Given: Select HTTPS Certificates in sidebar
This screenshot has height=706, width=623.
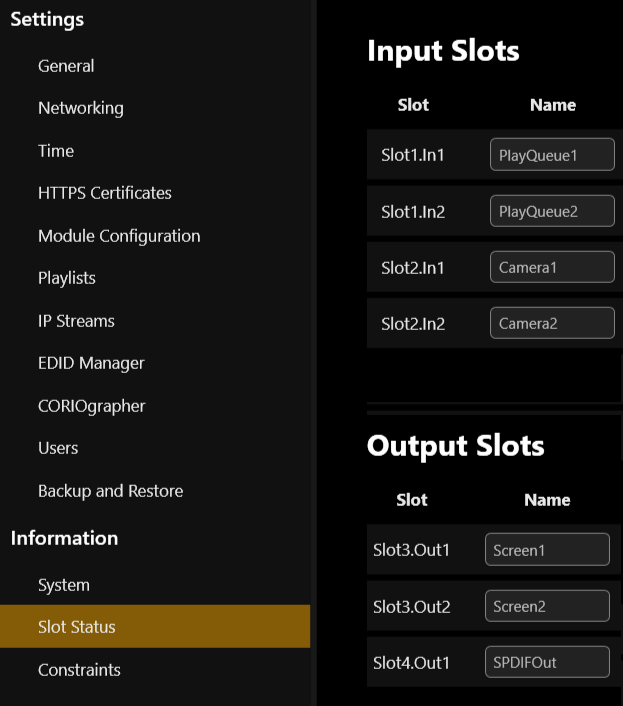Looking at the screenshot, I should [105, 193].
